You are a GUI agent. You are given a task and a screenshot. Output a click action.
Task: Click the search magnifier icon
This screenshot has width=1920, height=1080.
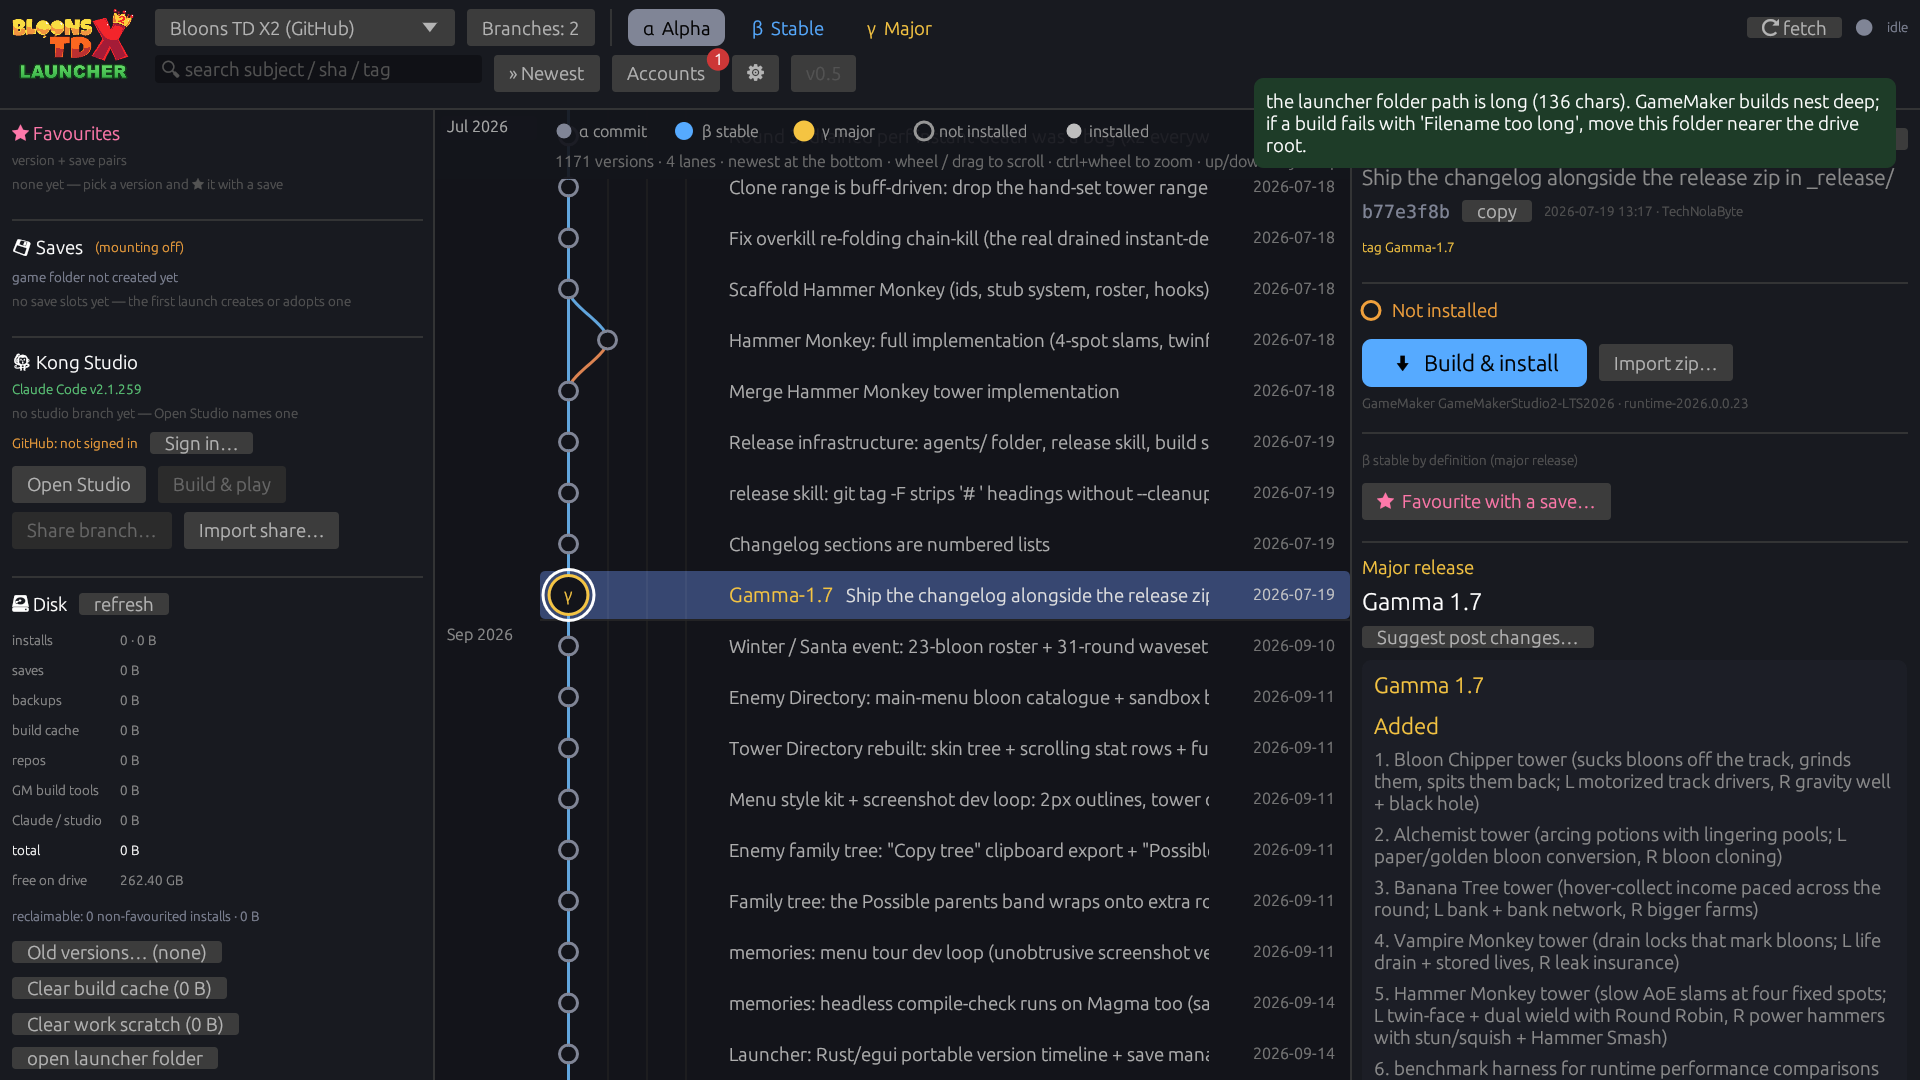pyautogui.click(x=171, y=69)
